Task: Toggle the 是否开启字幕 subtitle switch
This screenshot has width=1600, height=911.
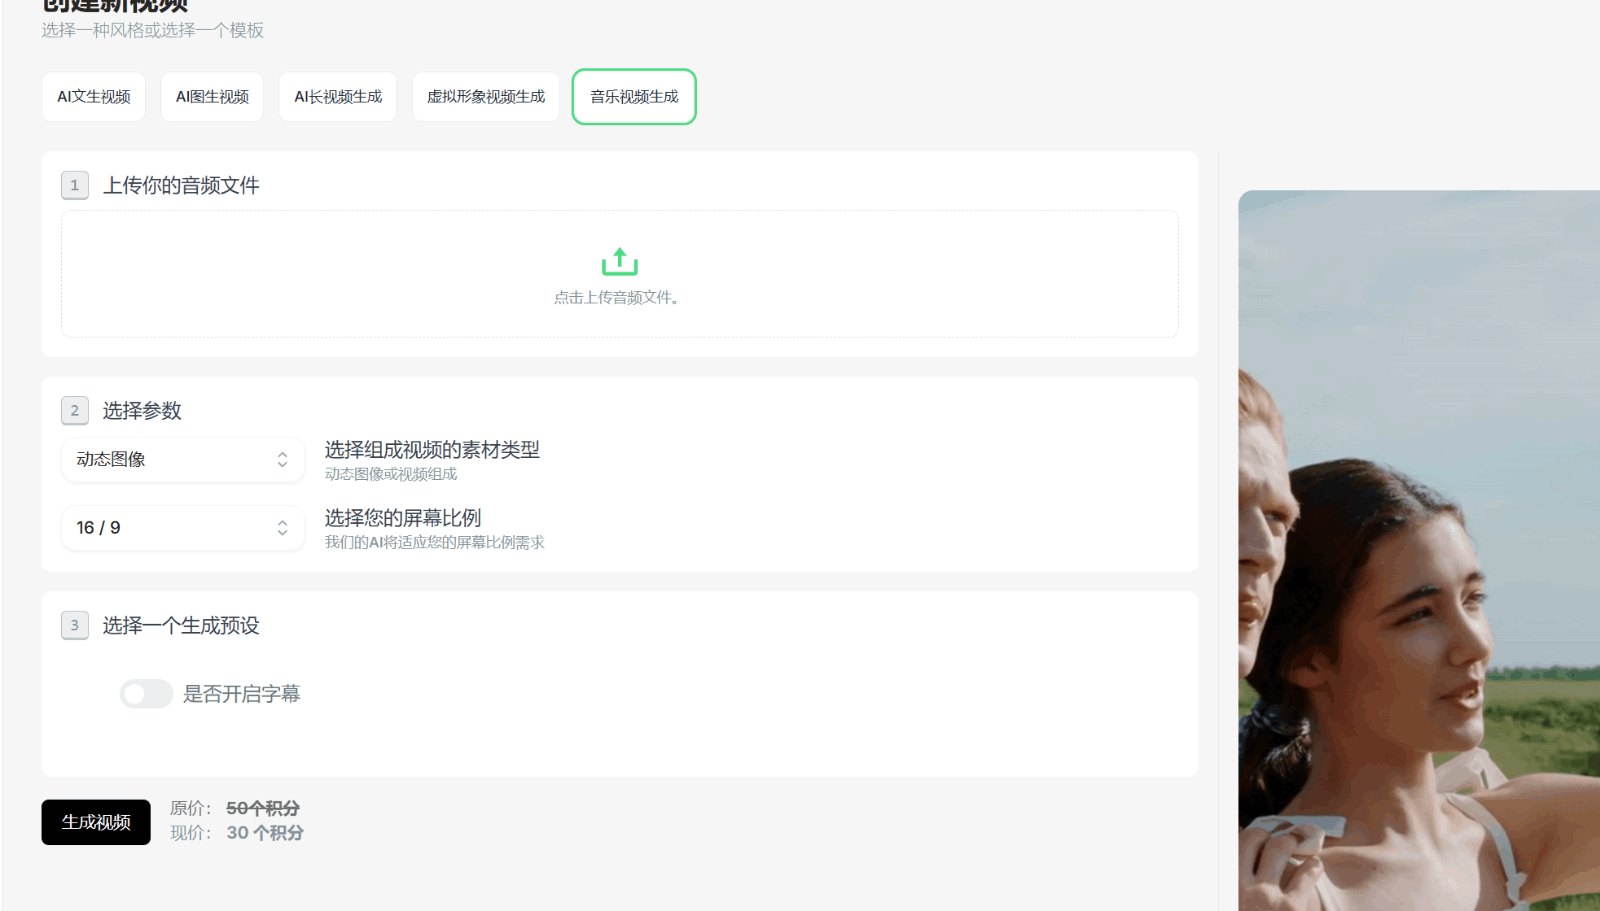Action: 146,694
